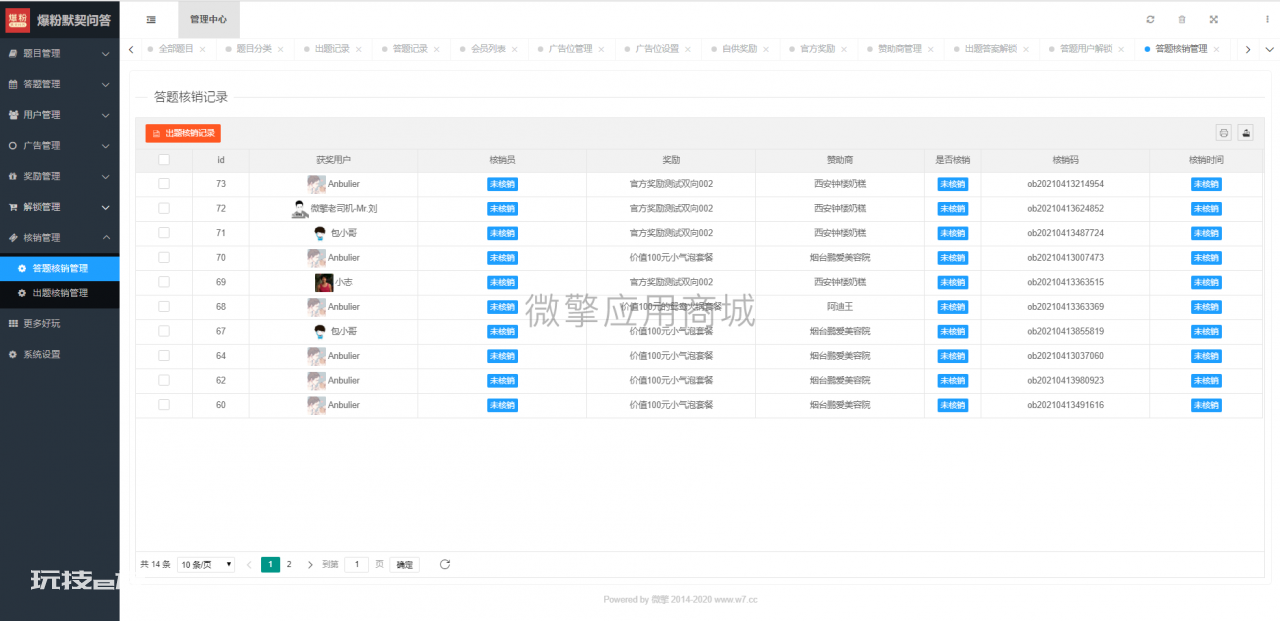This screenshot has height=621, width=1280.
Task: Open the 10 条/页 page size dropdown
Action: tap(206, 564)
